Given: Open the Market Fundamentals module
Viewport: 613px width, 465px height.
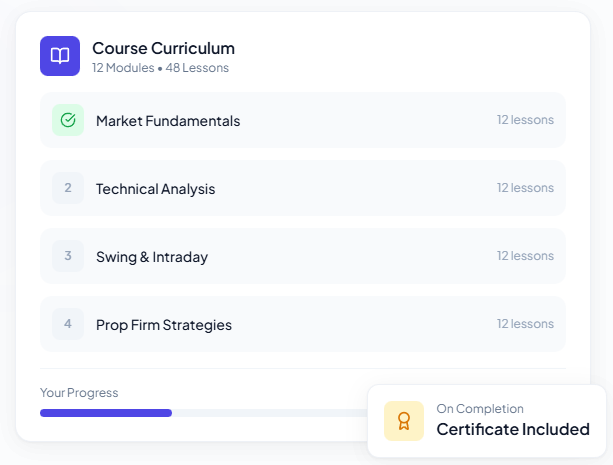Looking at the screenshot, I should pyautogui.click(x=168, y=121).
